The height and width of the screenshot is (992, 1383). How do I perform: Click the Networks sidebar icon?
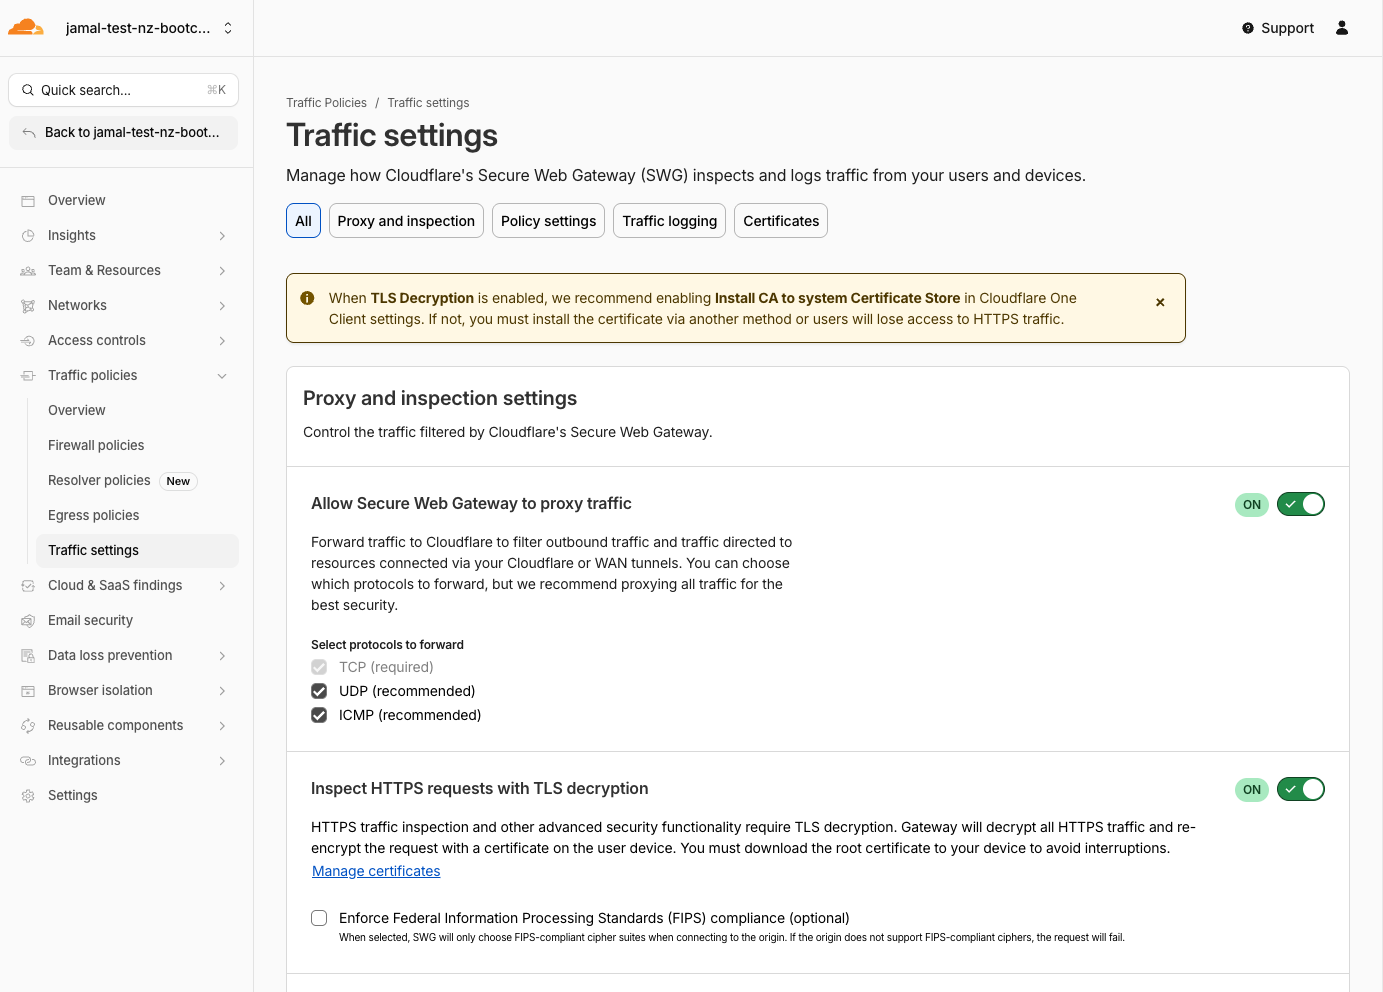(28, 306)
